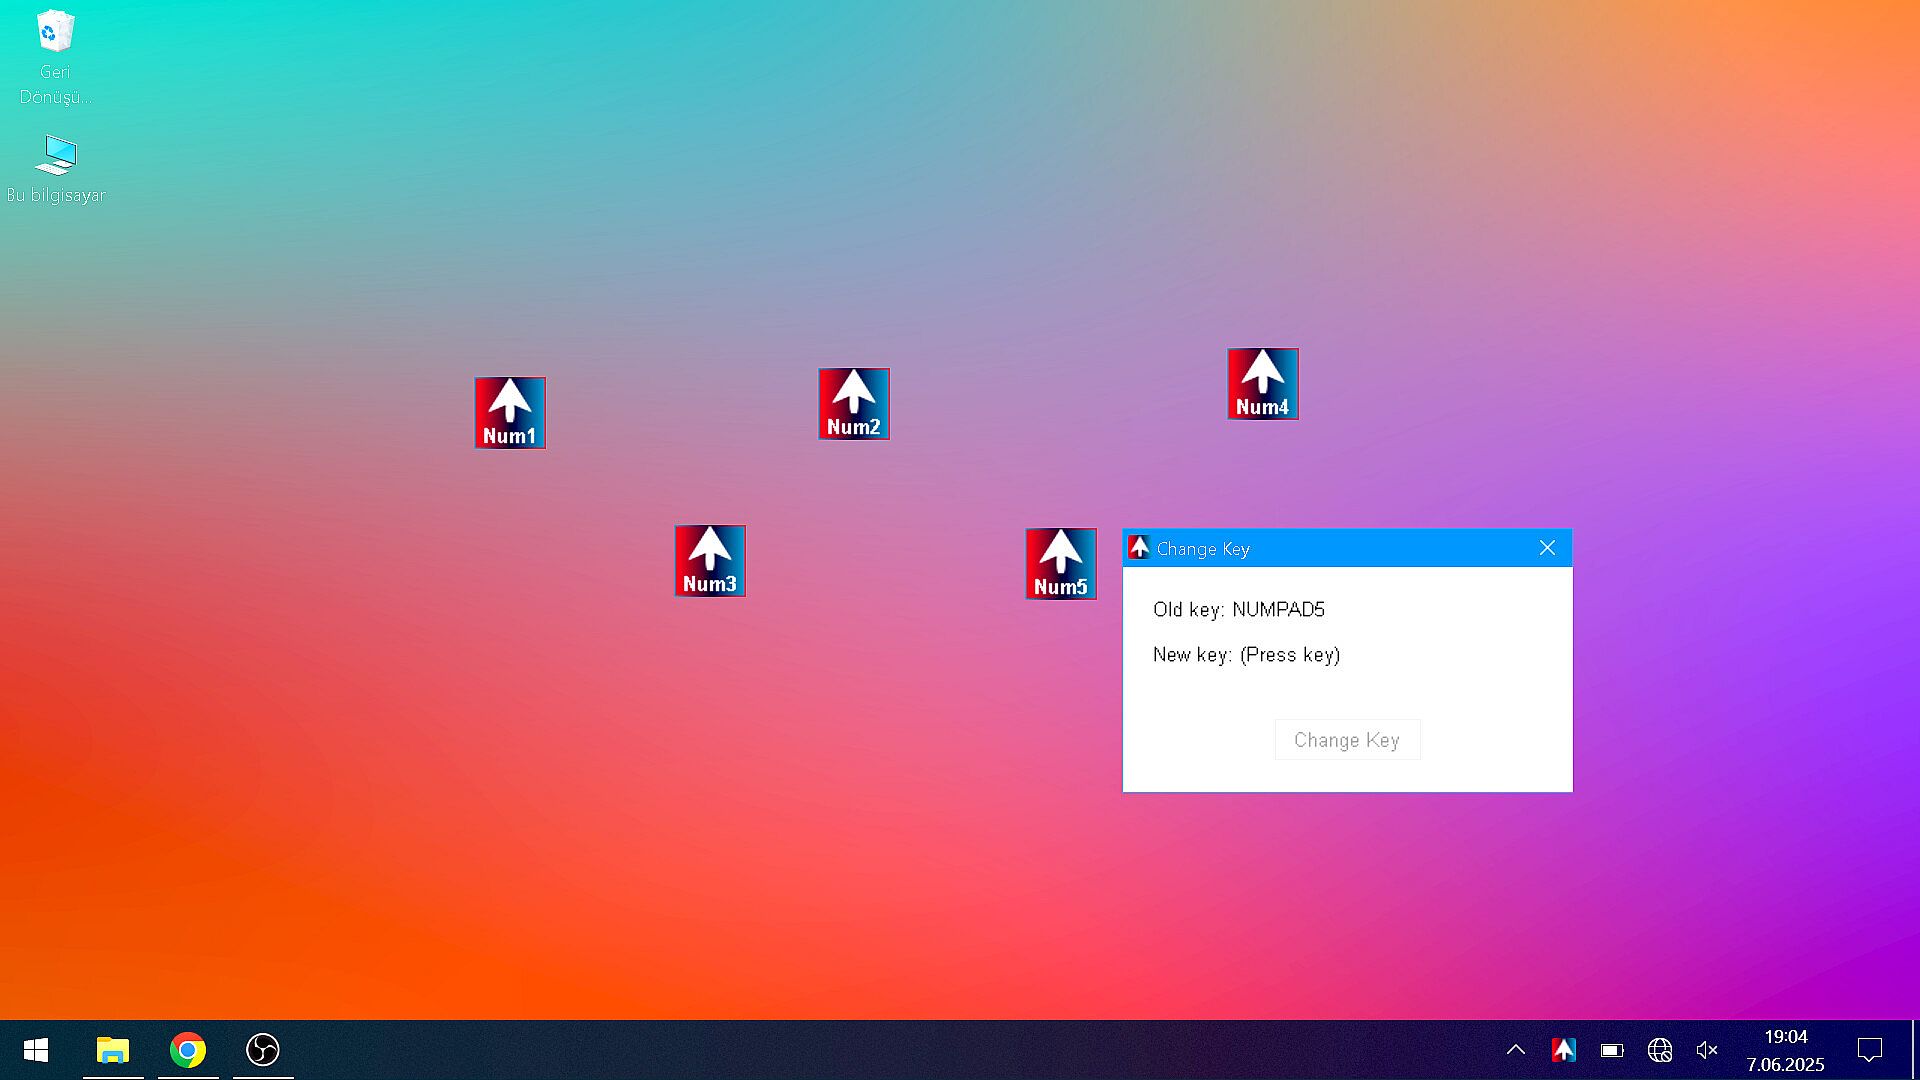This screenshot has height=1080, width=1920.
Task: Close the Change Key dialog
Action: pos(1547,548)
